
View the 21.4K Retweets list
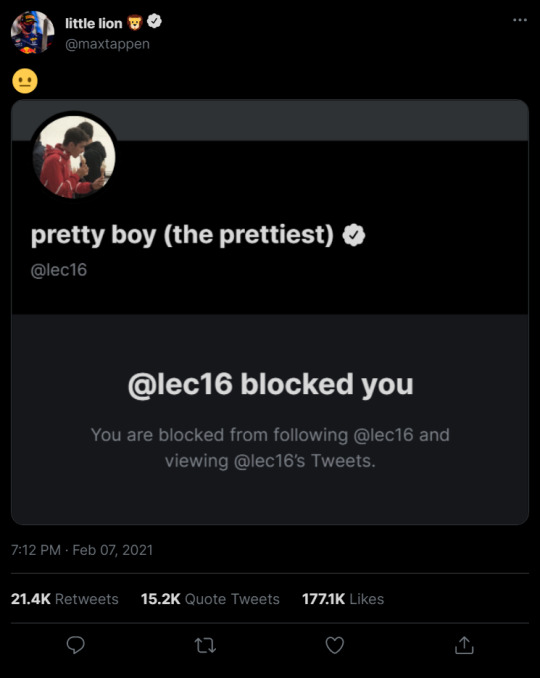click(x=64, y=599)
